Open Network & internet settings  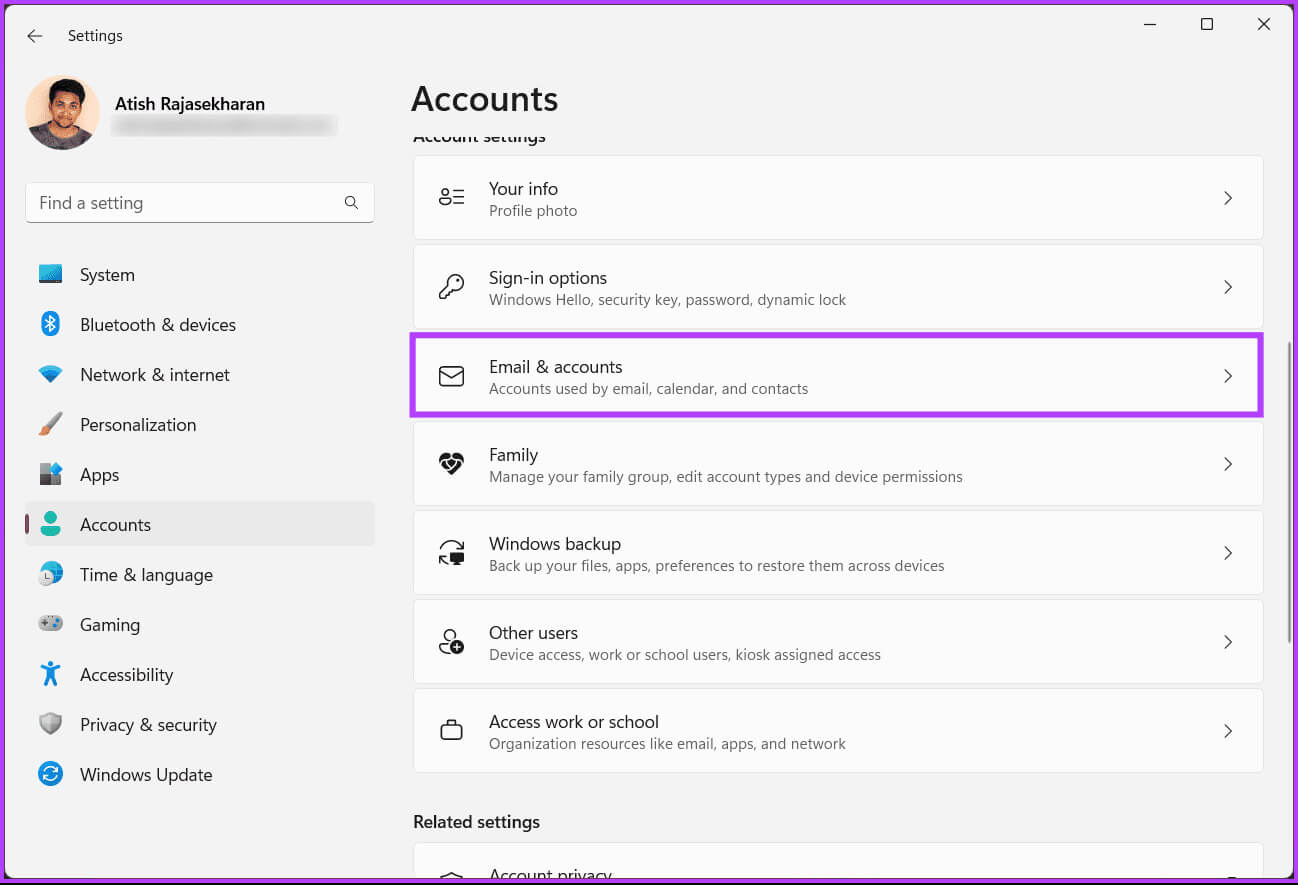[x=200, y=374]
